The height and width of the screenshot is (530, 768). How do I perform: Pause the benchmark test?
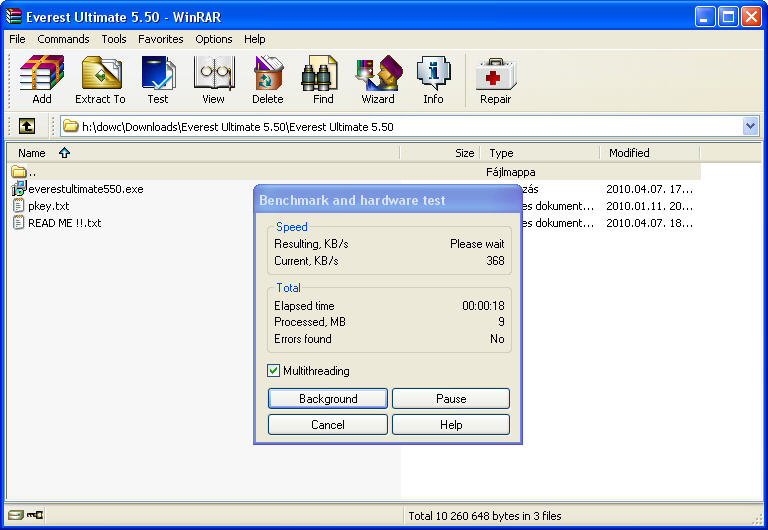point(451,398)
